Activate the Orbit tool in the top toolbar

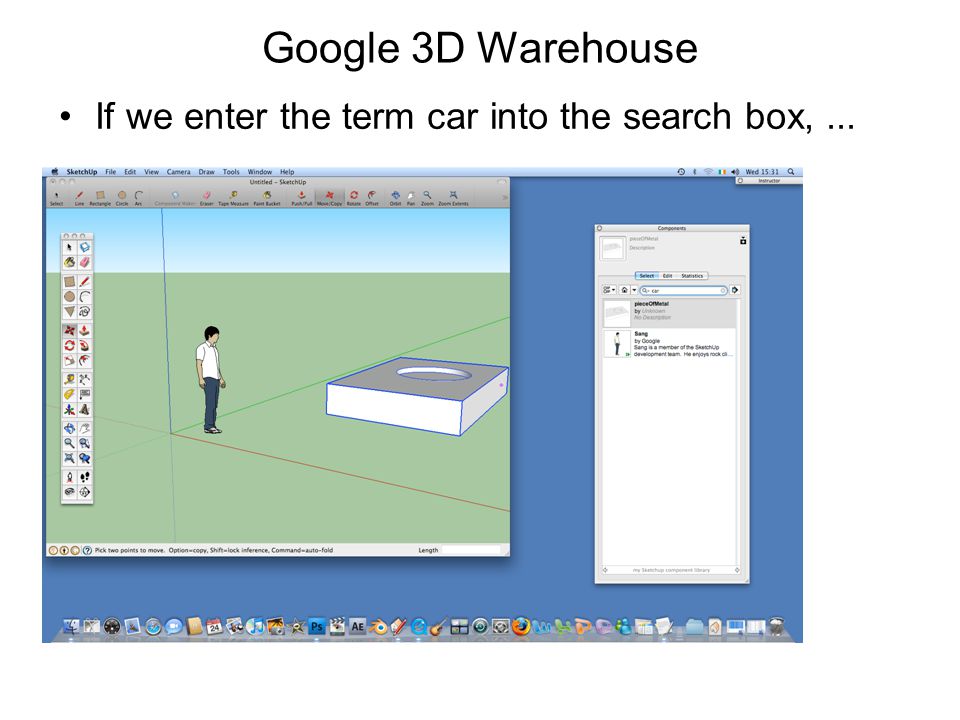tap(395, 196)
